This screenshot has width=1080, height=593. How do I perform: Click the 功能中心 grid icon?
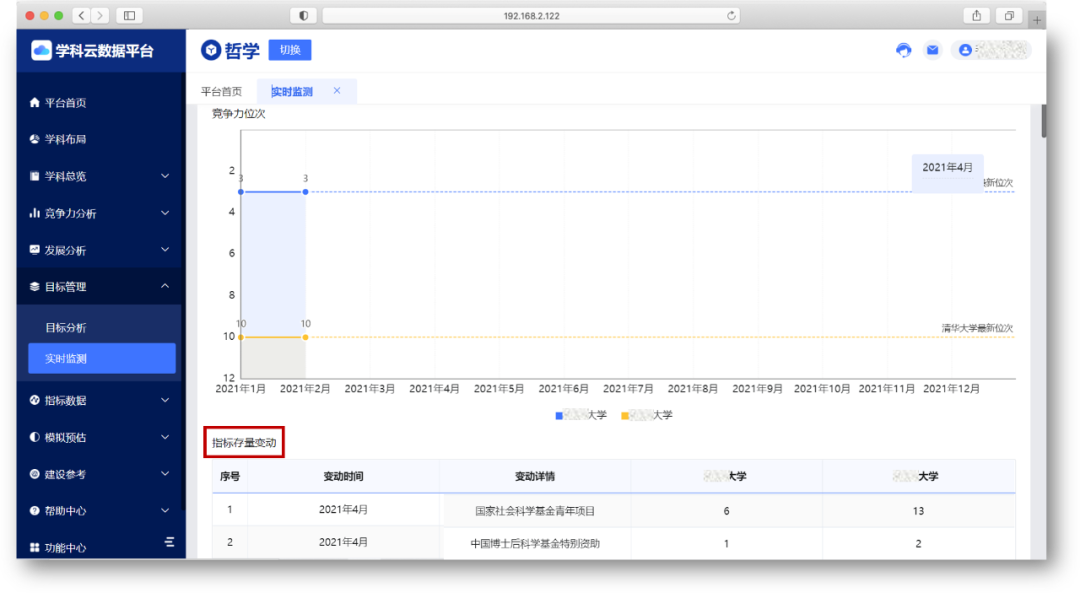click(34, 548)
